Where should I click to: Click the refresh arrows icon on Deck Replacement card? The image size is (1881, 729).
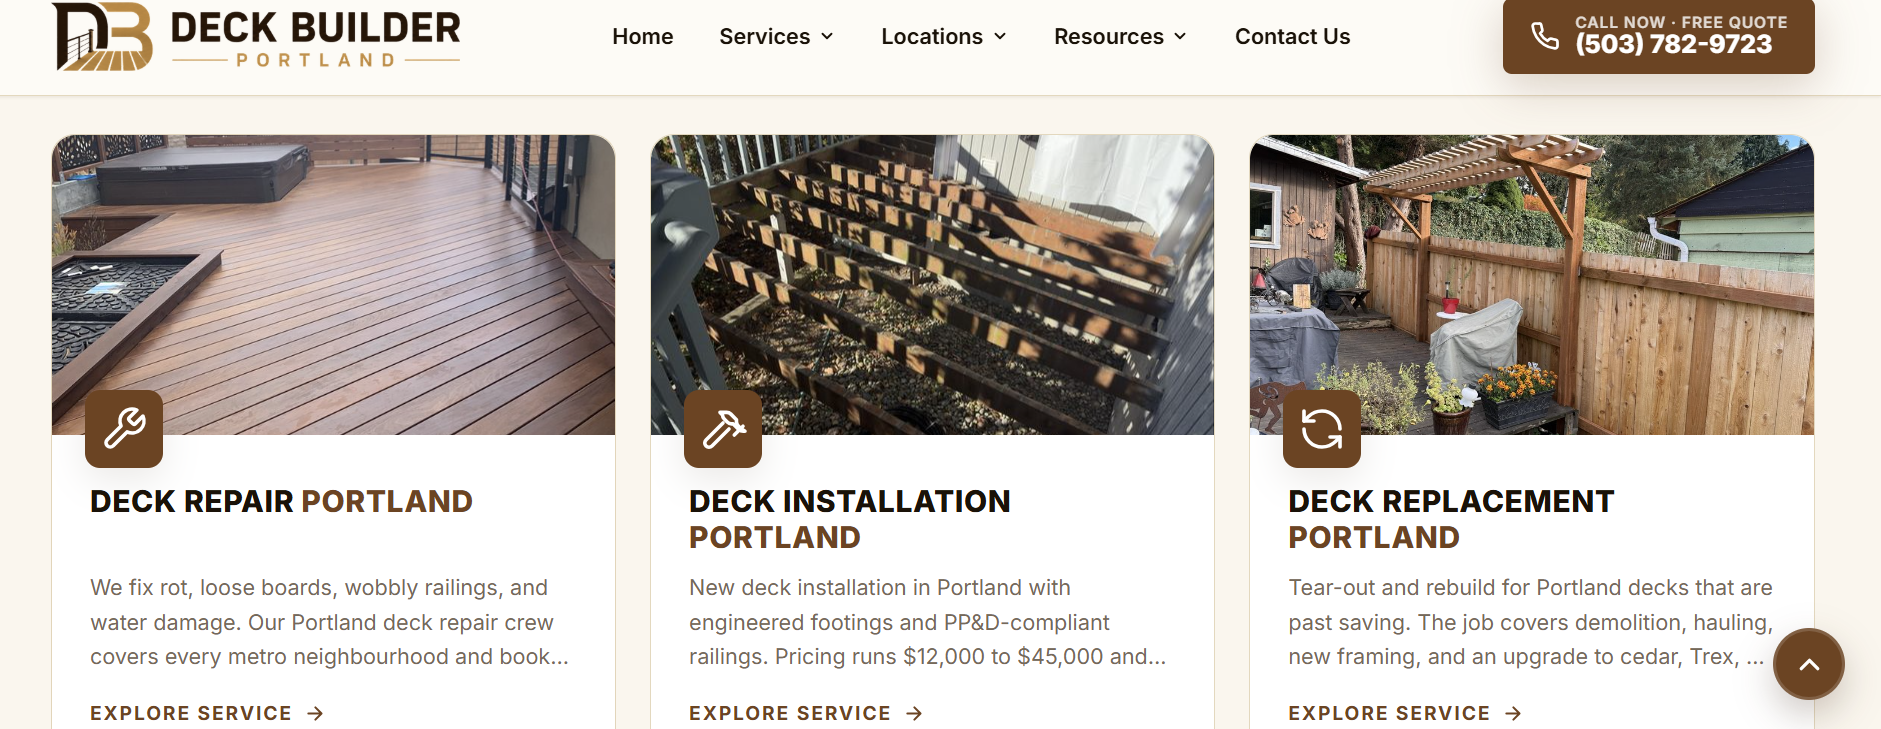pyautogui.click(x=1322, y=429)
